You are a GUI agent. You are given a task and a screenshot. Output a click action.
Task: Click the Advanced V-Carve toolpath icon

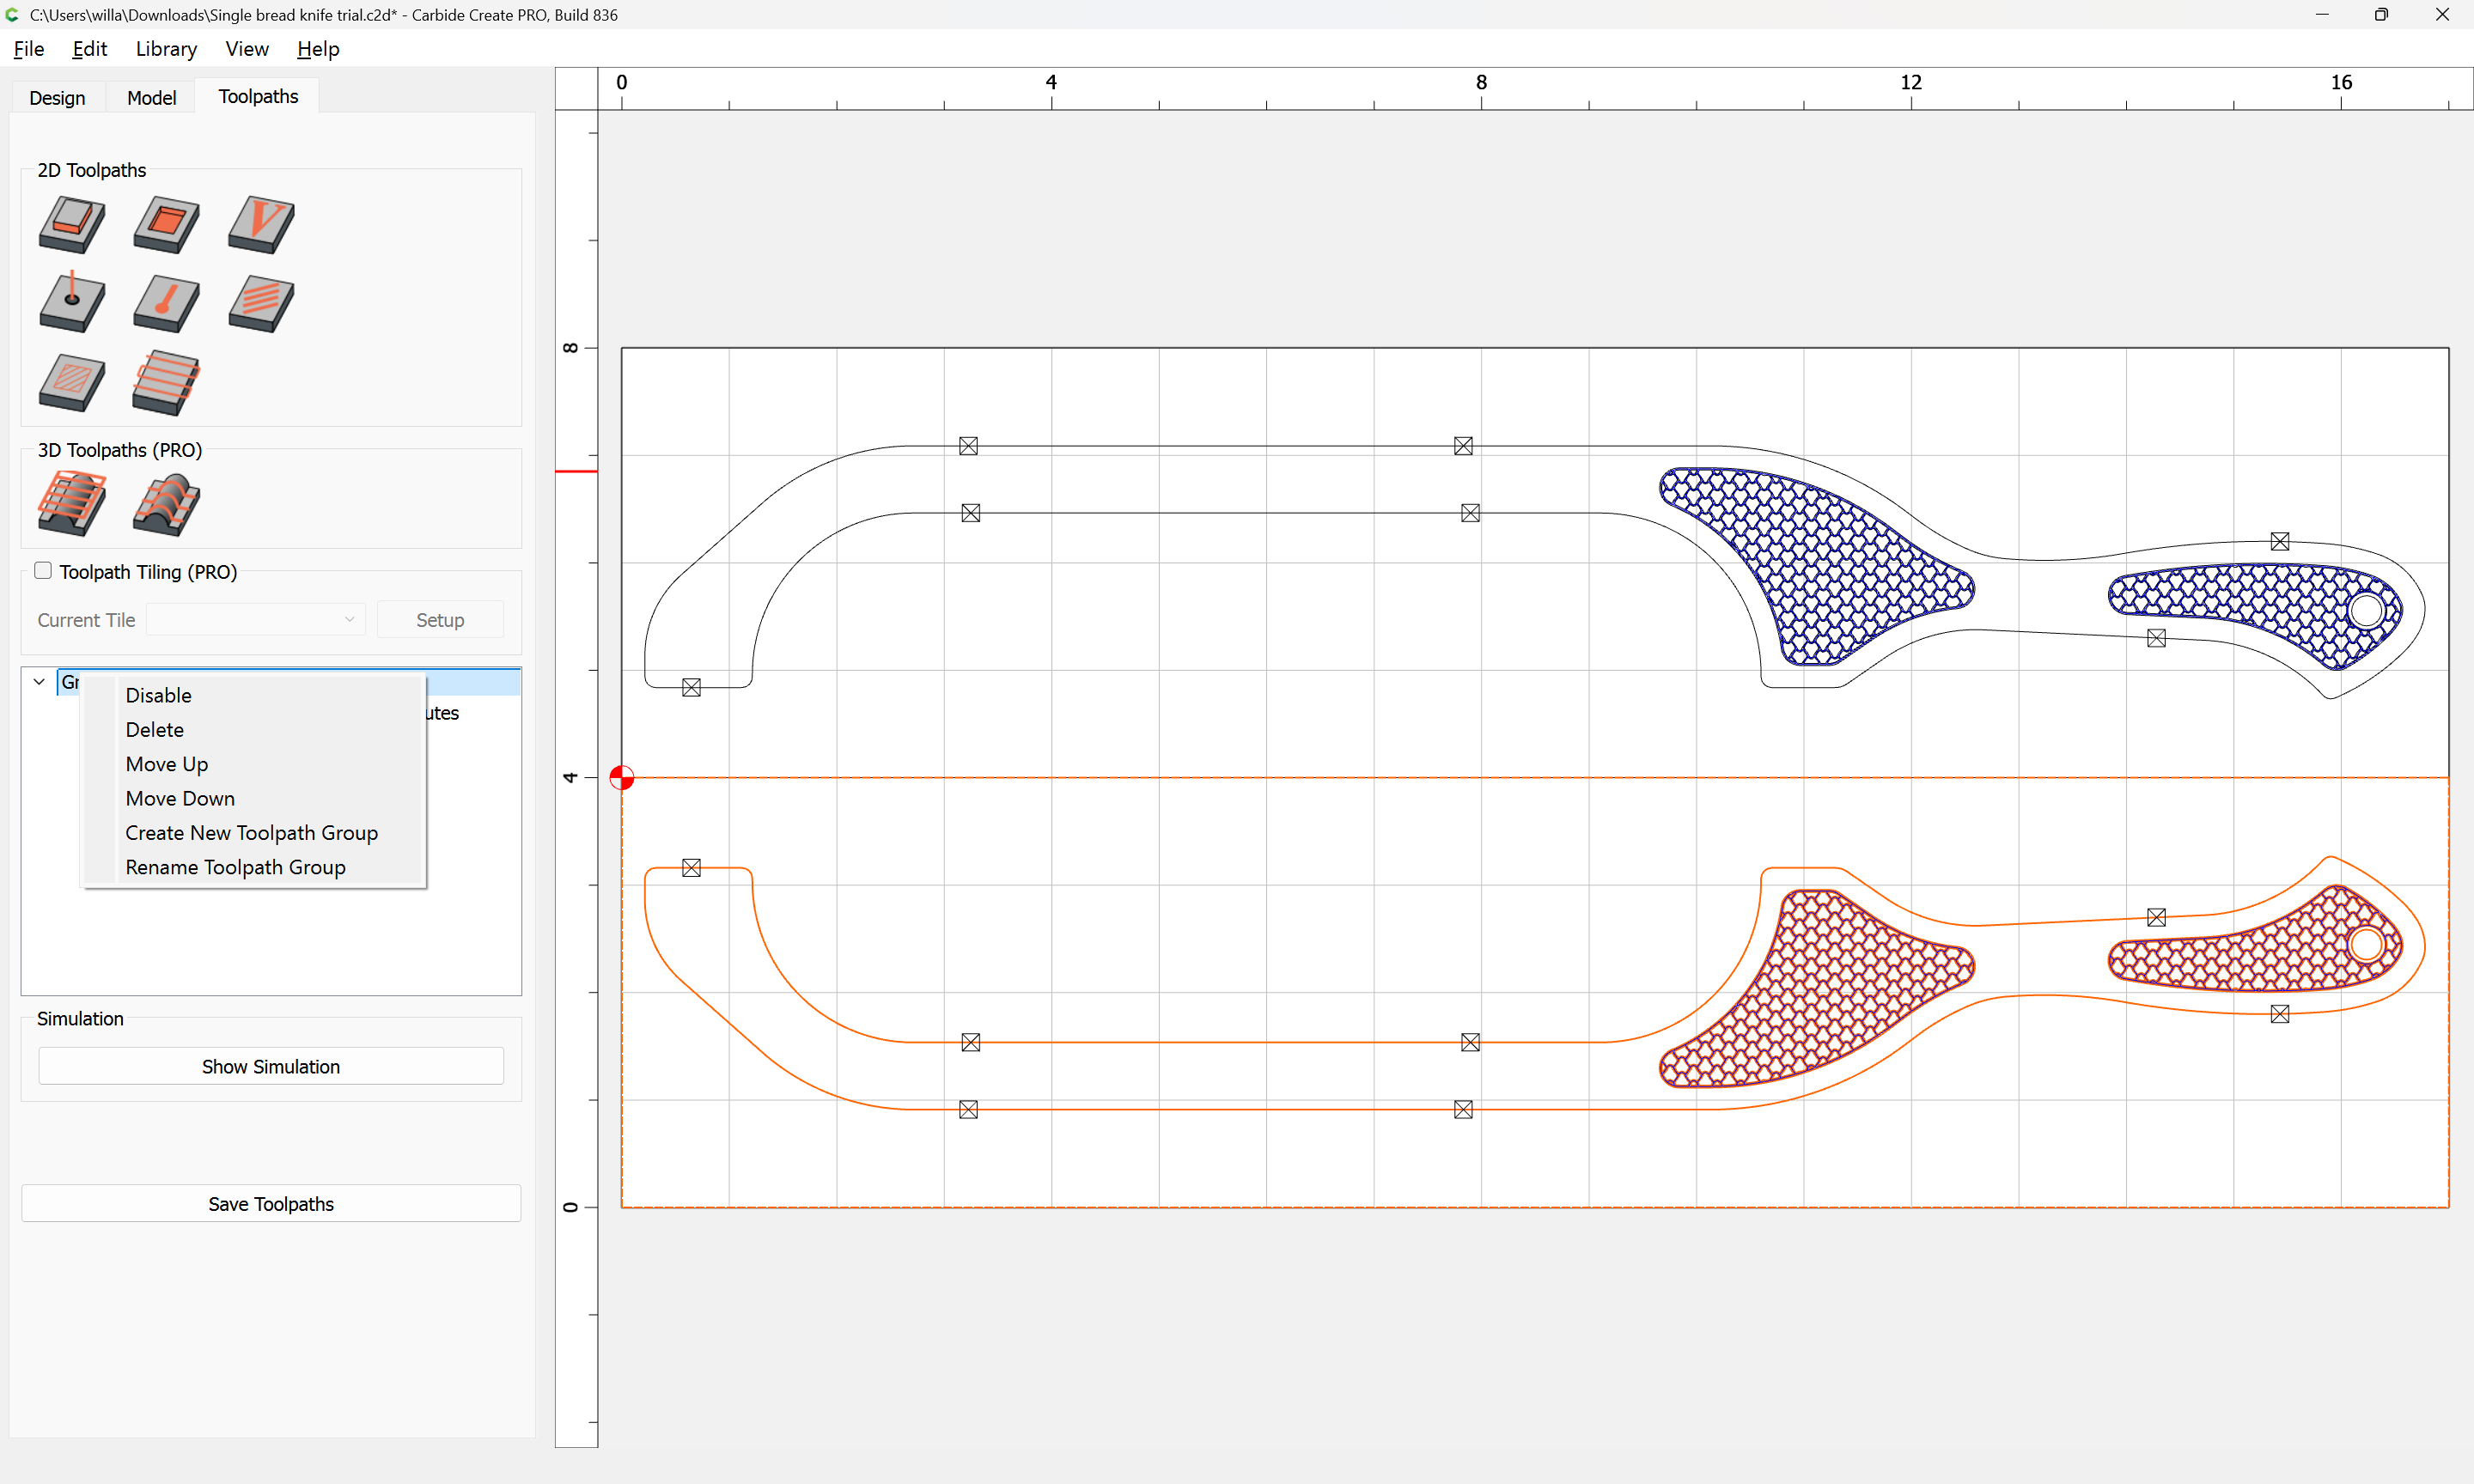click(72, 382)
